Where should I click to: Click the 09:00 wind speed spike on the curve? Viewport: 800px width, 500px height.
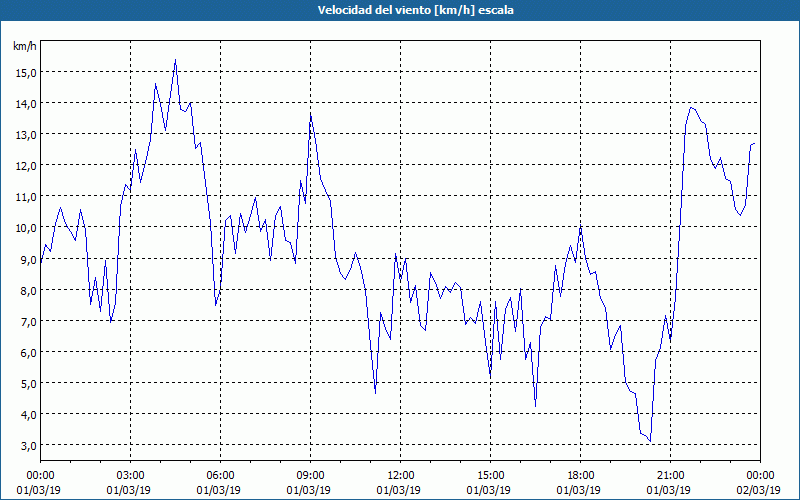pos(311,115)
